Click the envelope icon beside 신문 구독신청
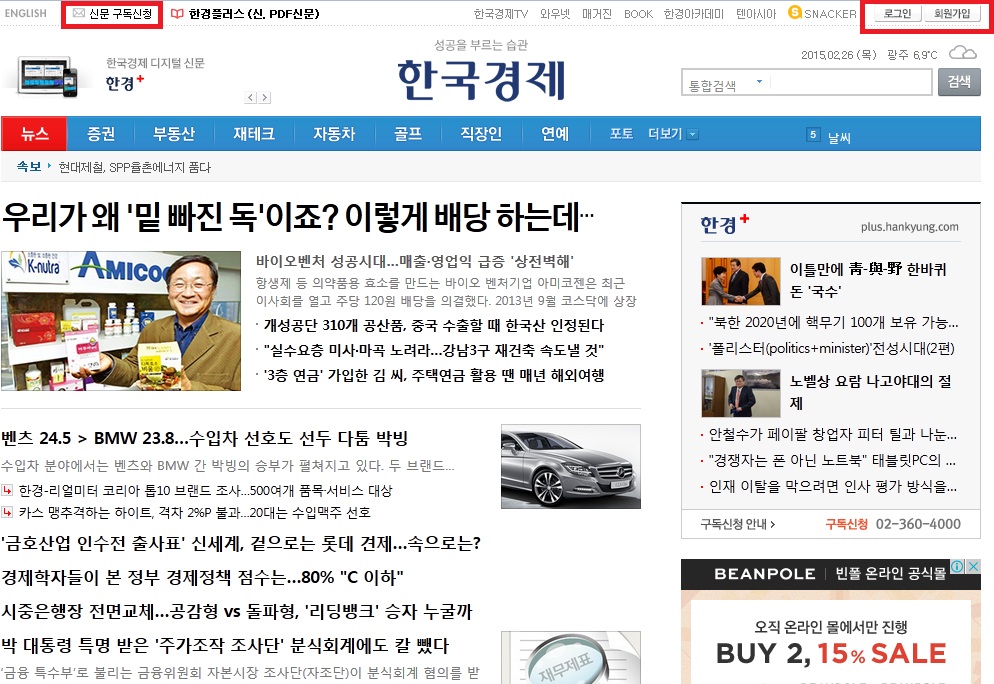994x684 pixels. pos(79,13)
